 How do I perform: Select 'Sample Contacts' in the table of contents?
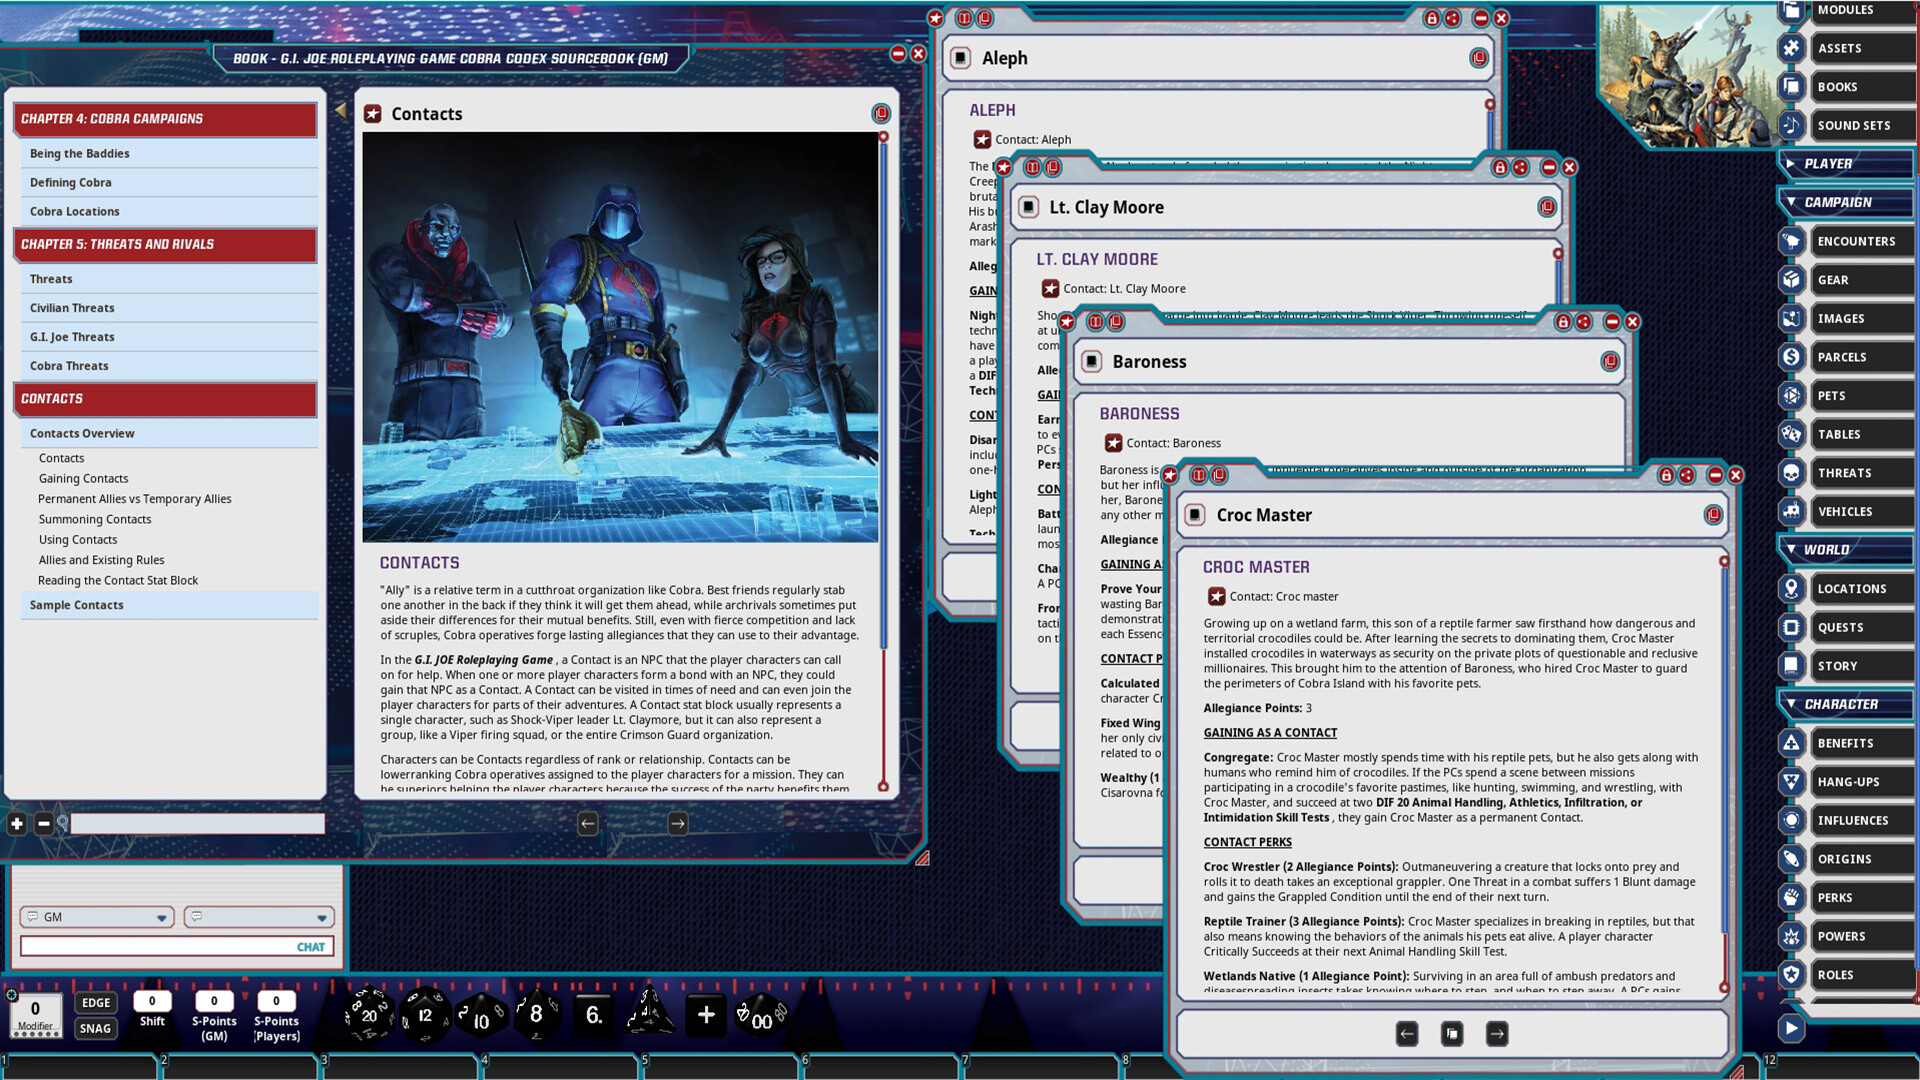pyautogui.click(x=76, y=604)
